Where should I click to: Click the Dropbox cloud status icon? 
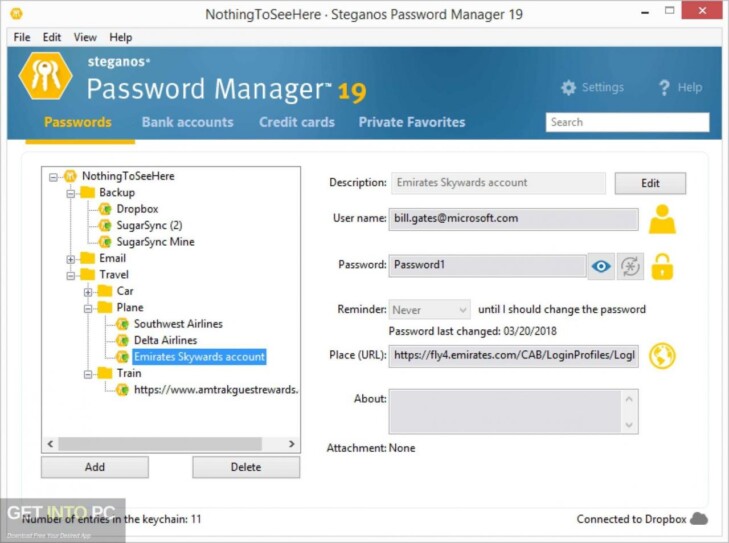tap(699, 518)
